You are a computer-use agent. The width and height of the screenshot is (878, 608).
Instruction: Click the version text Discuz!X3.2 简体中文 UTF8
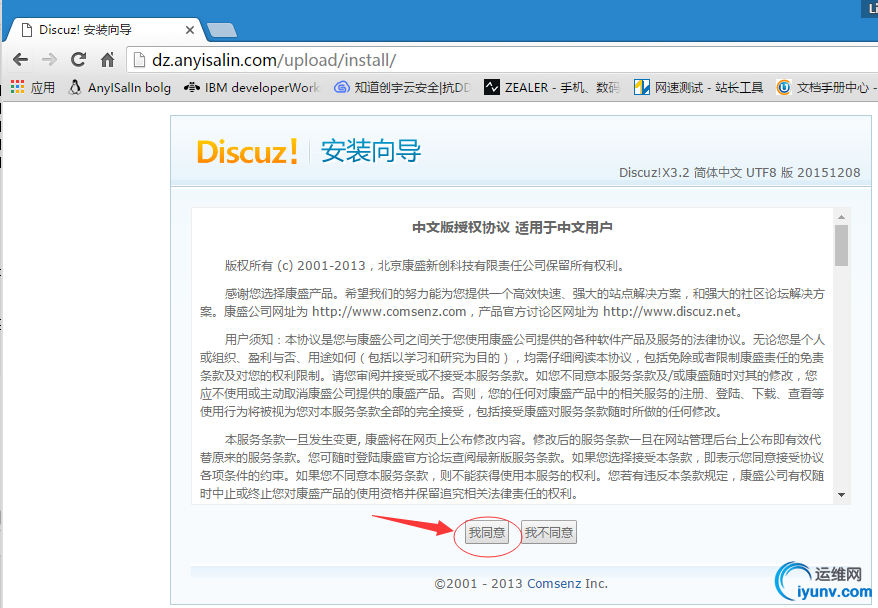[x=740, y=172]
